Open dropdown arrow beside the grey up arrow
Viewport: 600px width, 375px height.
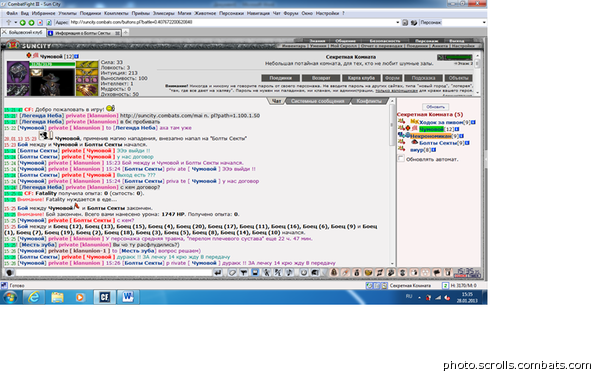(x=16, y=23)
